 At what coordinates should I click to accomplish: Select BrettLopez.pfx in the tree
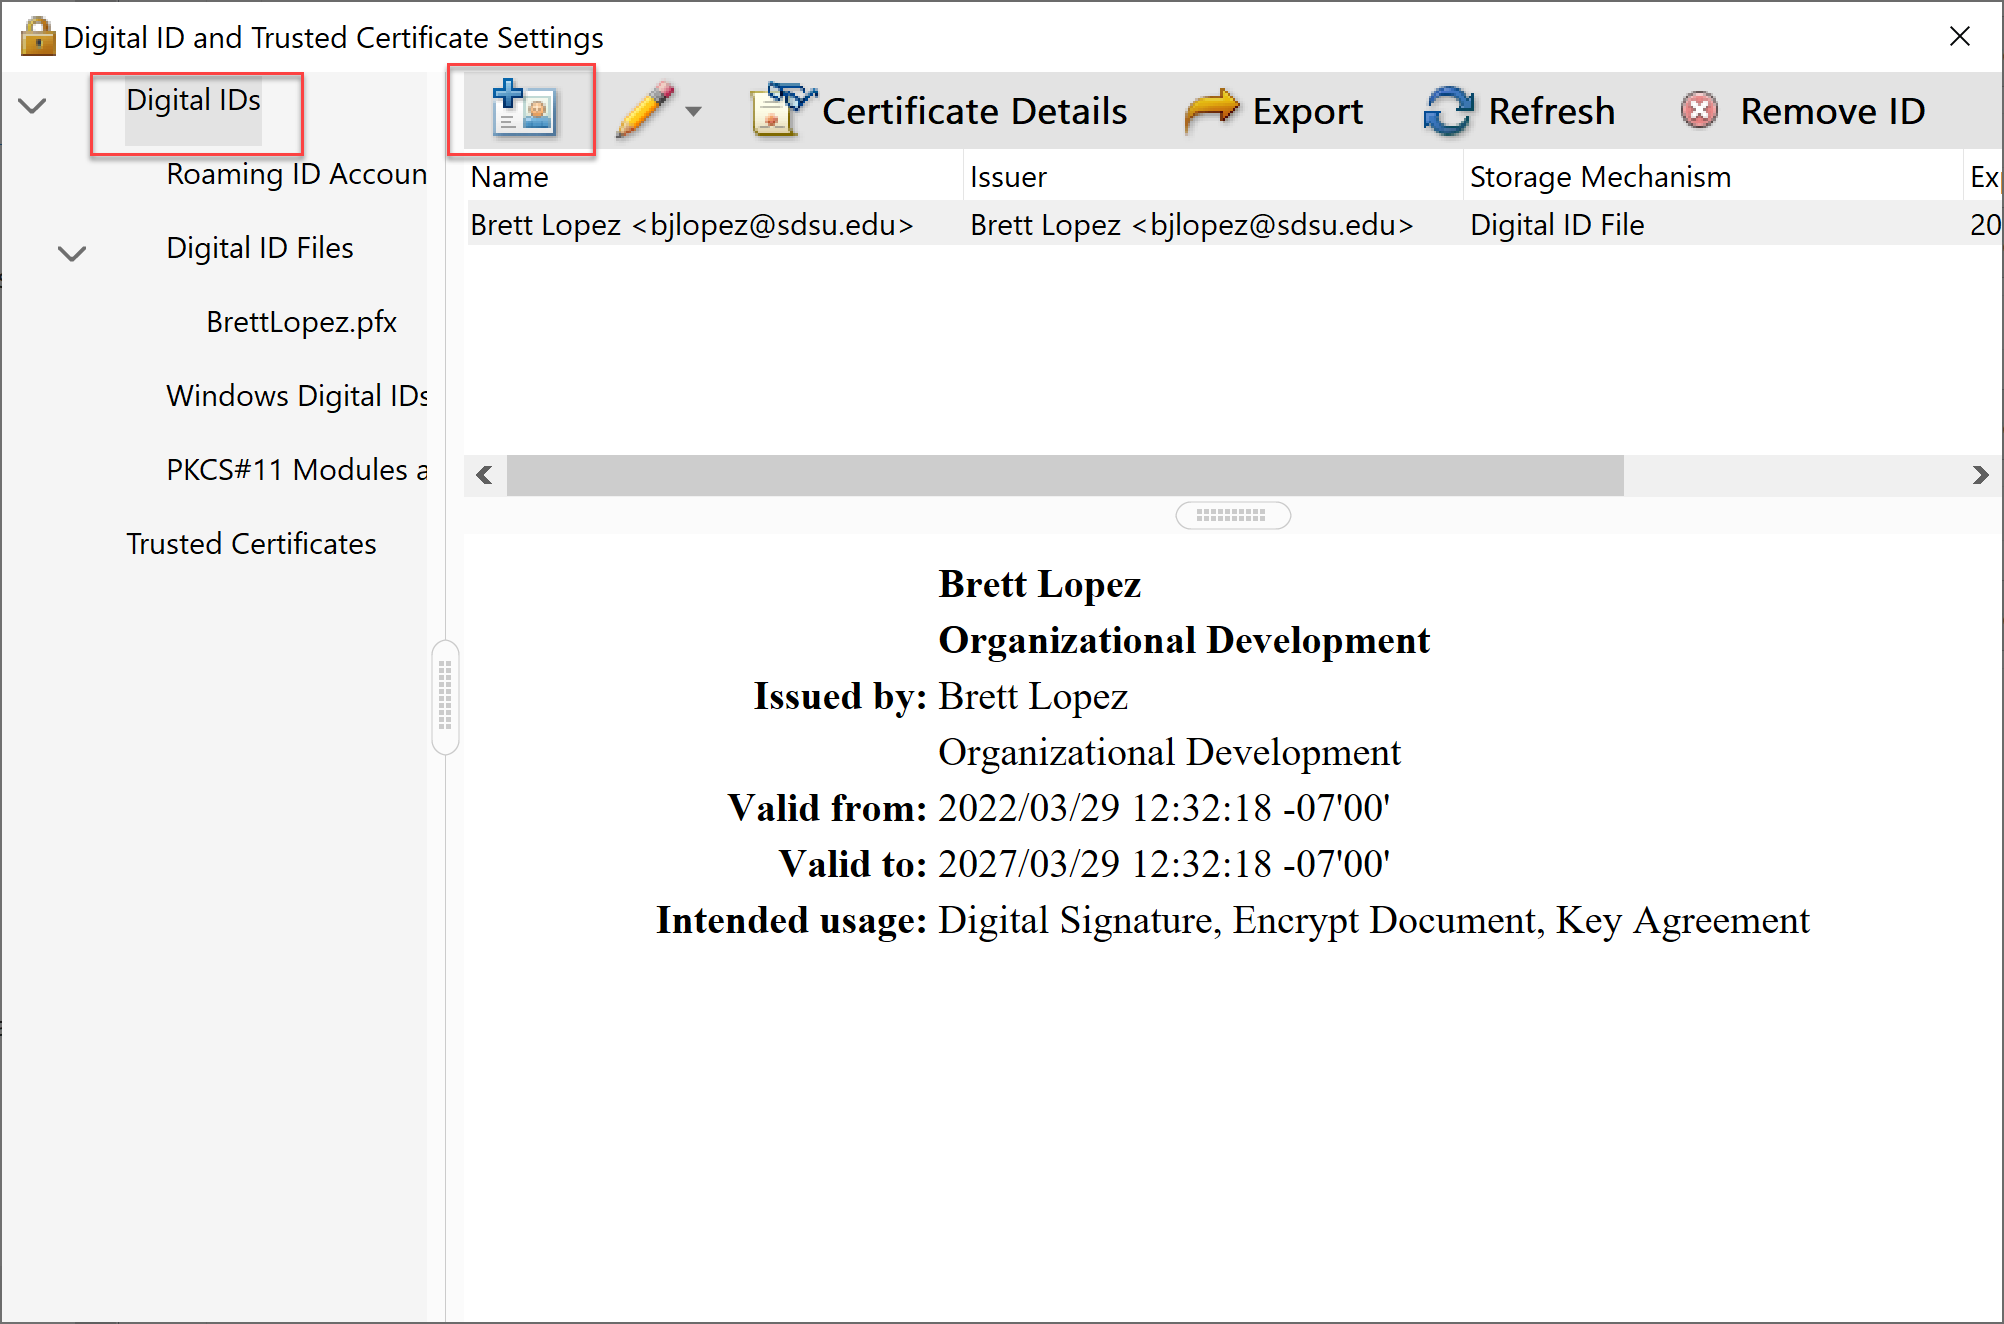pyautogui.click(x=301, y=322)
